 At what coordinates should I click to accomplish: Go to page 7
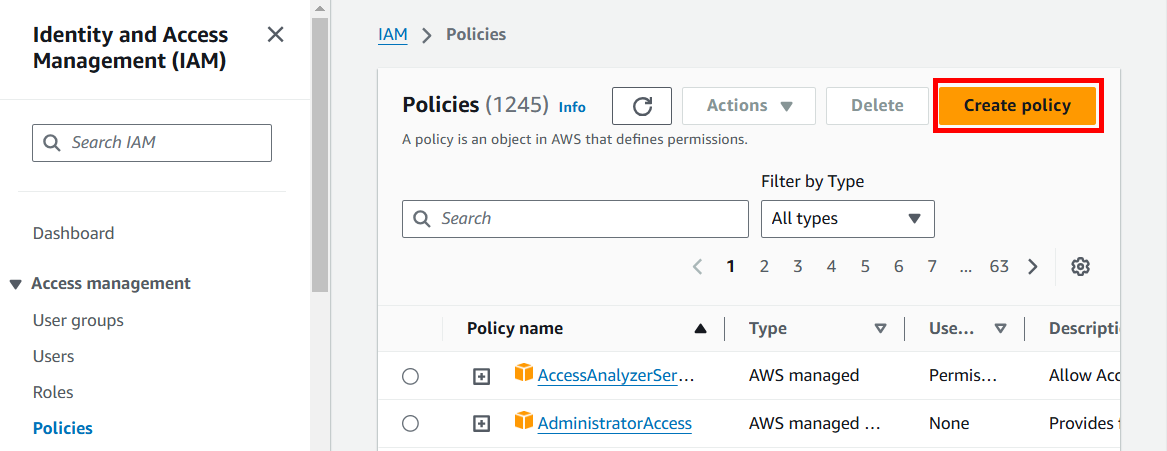pos(932,266)
